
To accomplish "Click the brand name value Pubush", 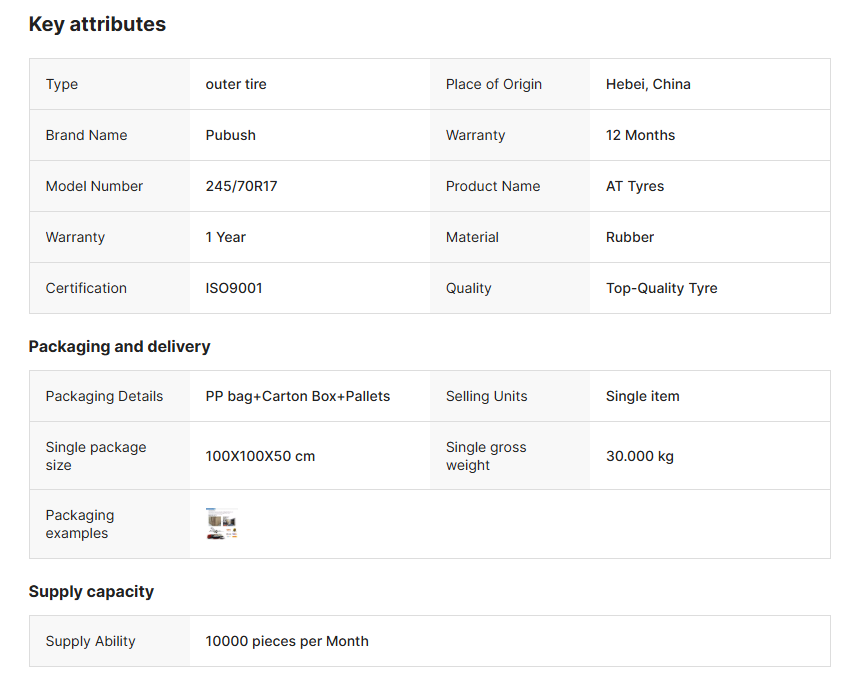I will point(230,135).
